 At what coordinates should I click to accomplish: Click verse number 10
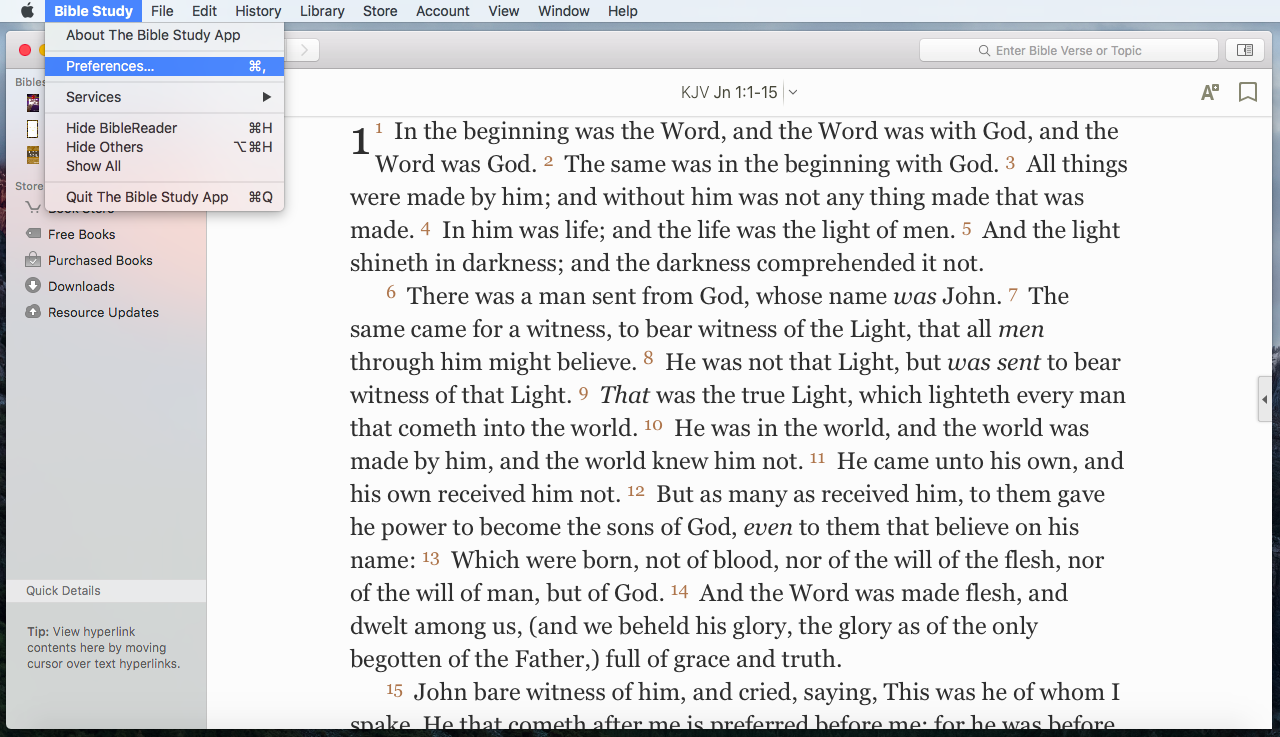(653, 425)
